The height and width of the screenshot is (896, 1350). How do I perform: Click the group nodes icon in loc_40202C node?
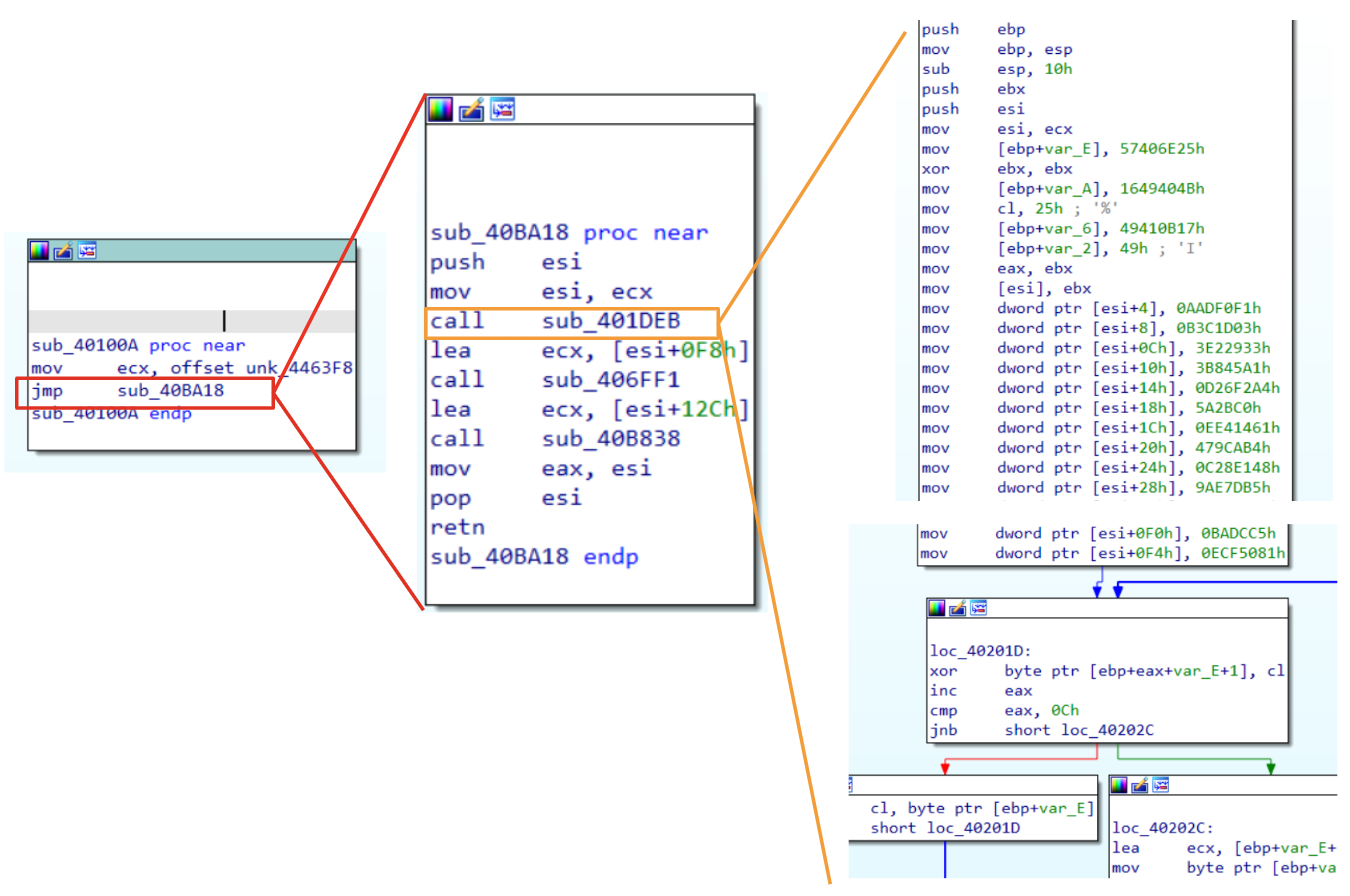click(x=1160, y=784)
